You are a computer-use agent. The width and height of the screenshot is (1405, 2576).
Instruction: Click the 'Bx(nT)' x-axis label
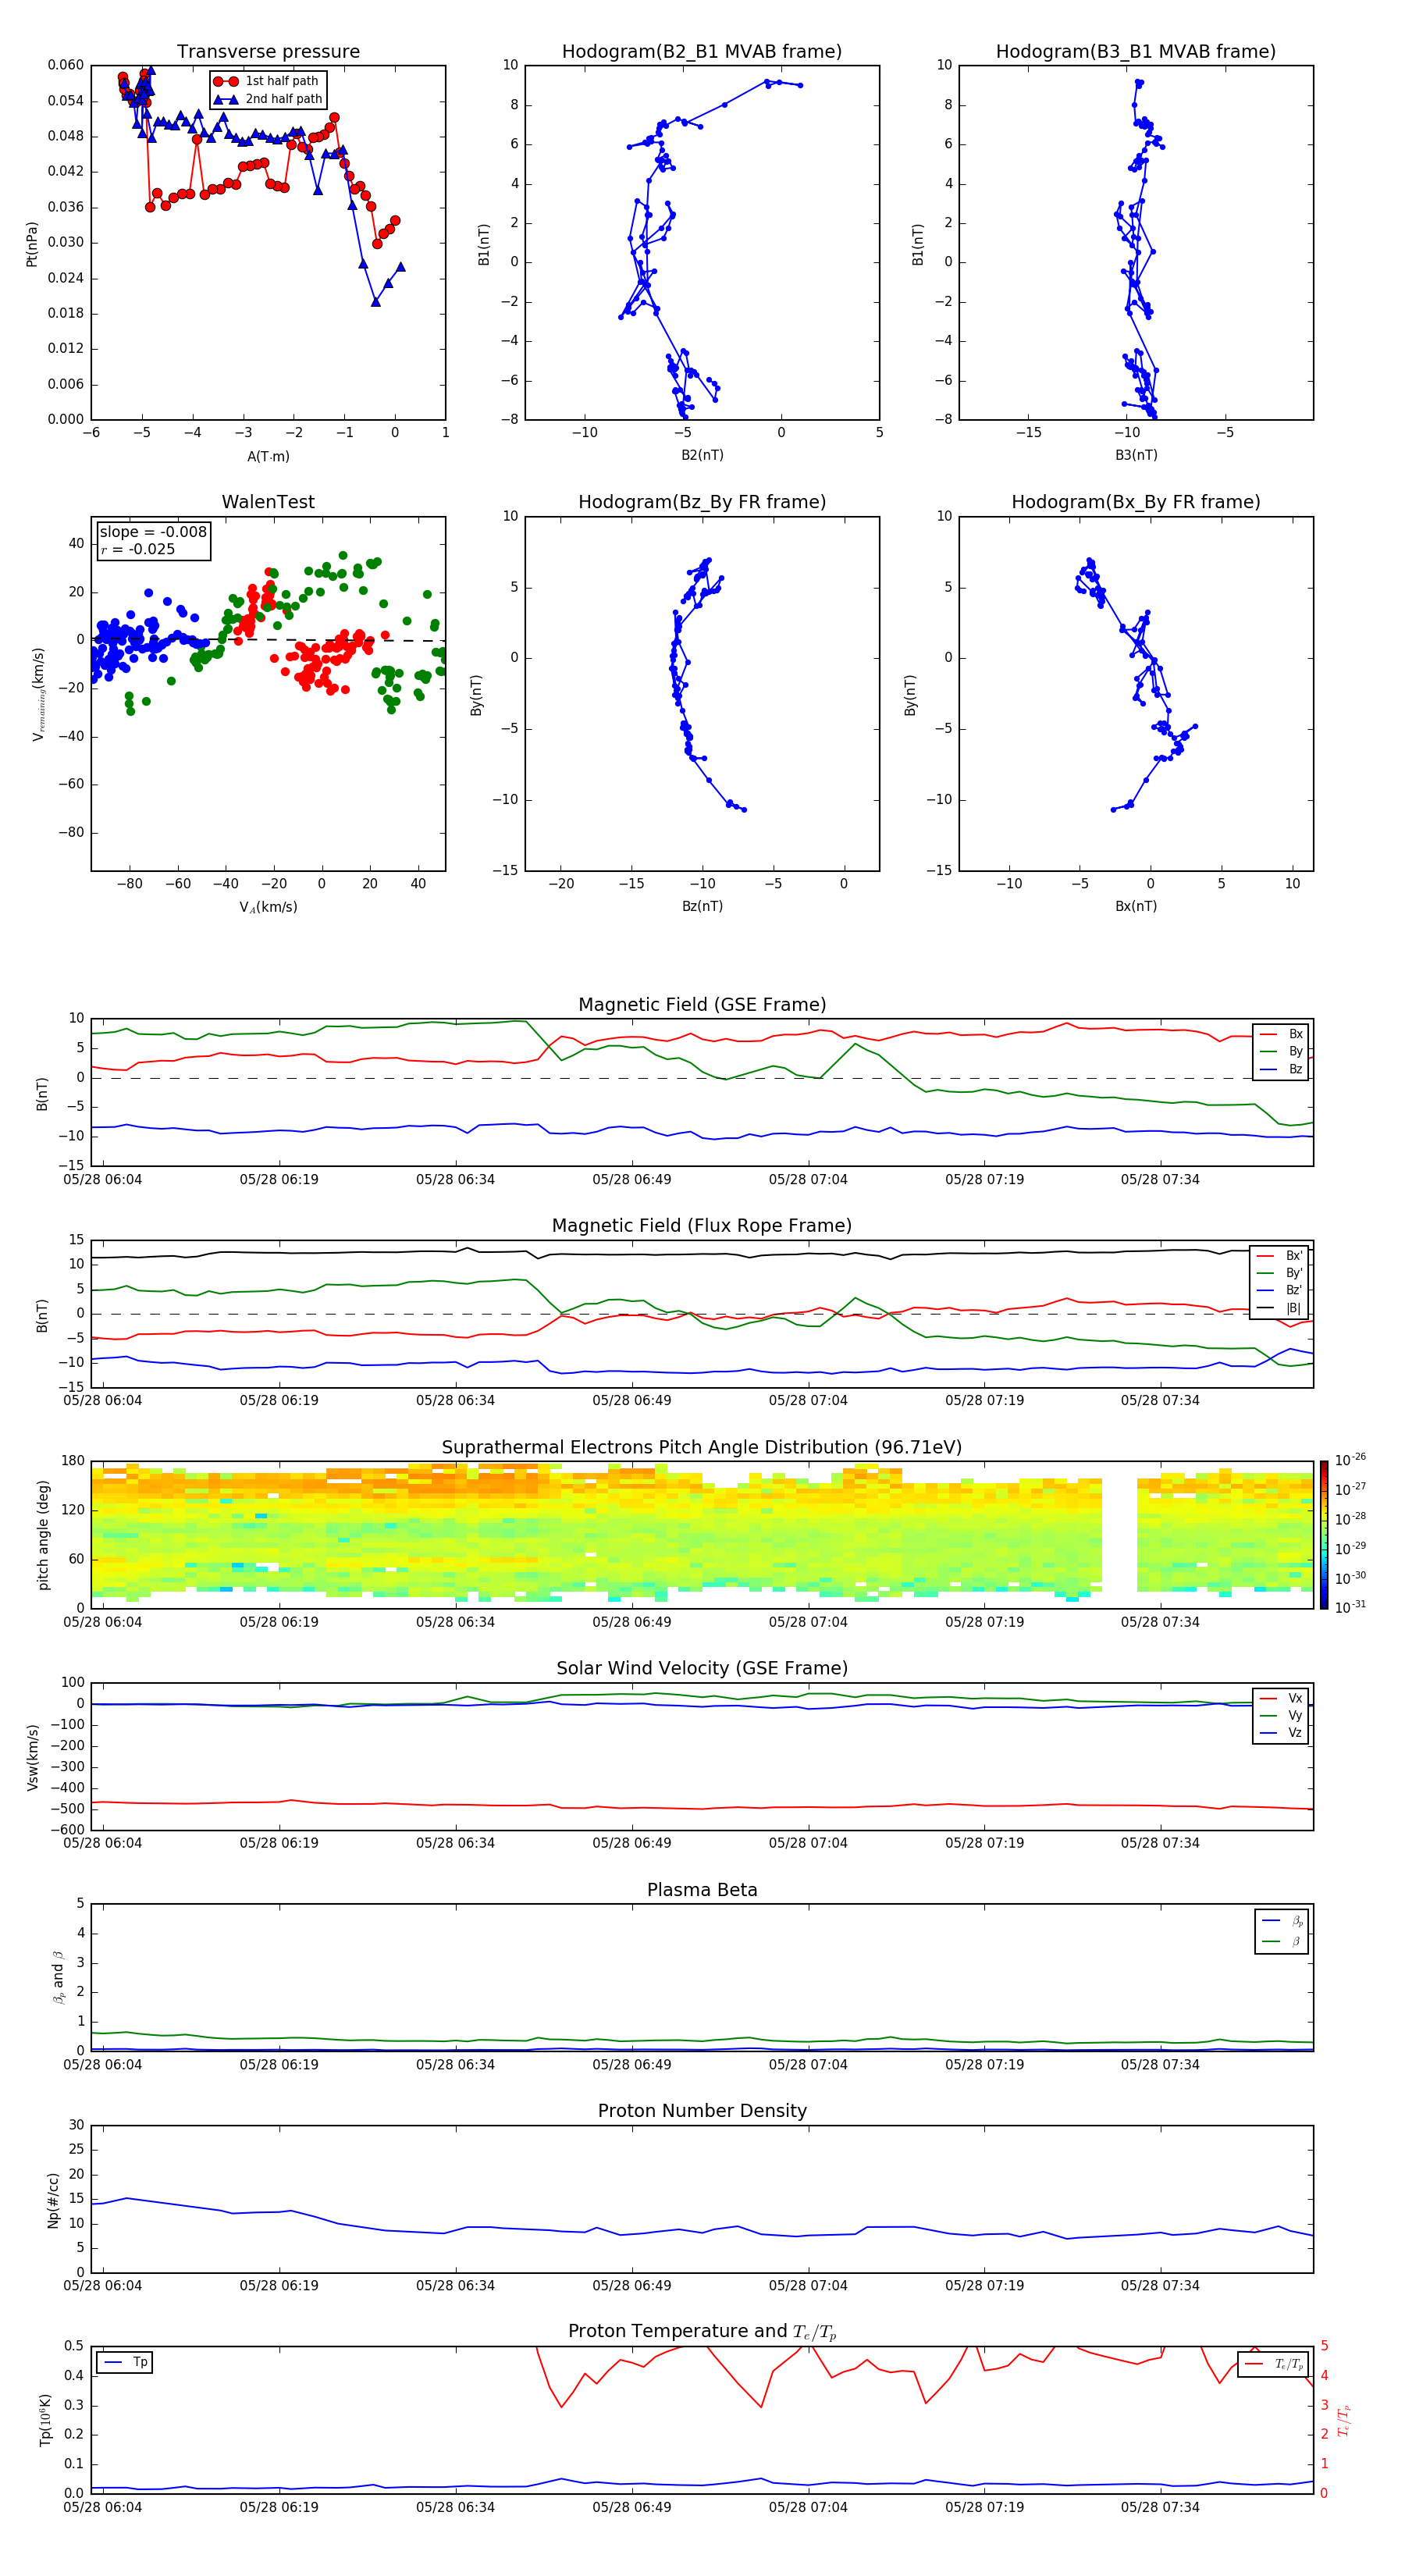coord(1136,906)
